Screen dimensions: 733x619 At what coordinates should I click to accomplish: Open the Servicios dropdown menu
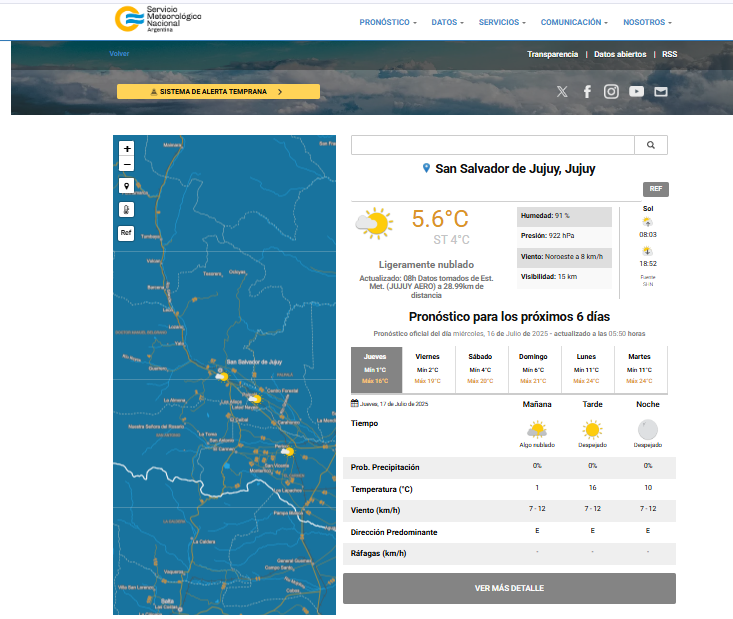pyautogui.click(x=503, y=22)
